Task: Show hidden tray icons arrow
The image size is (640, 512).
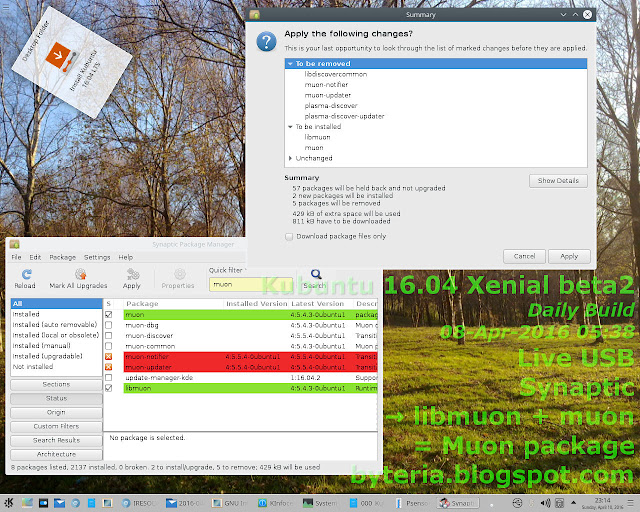Action: pyautogui.click(x=573, y=503)
